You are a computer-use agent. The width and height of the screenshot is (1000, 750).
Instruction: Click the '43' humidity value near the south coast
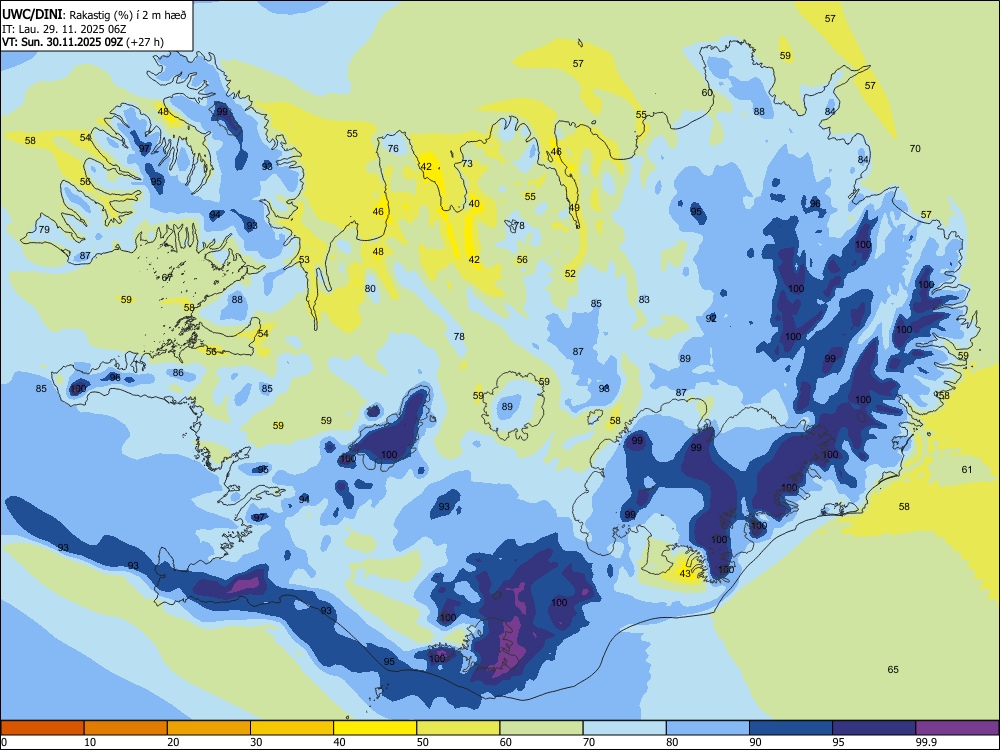point(685,573)
